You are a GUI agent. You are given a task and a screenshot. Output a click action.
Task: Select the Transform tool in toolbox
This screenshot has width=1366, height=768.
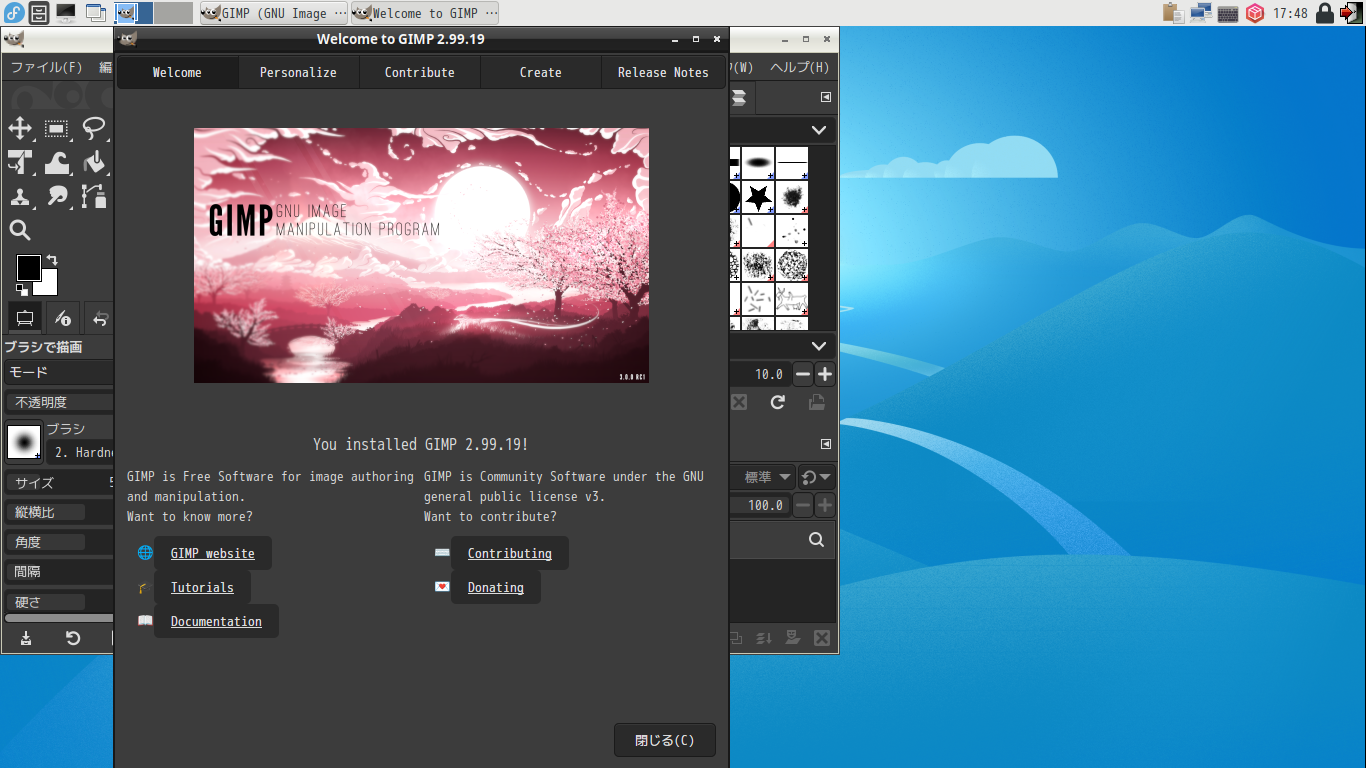click(20, 163)
